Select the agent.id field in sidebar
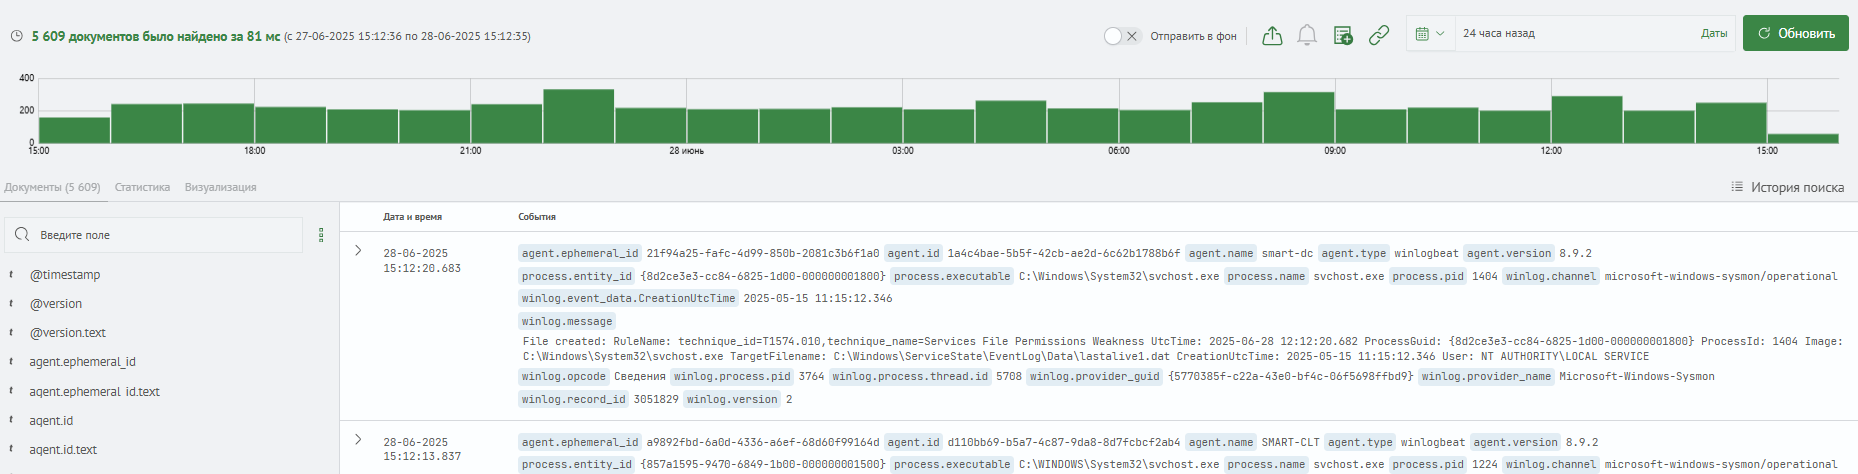 point(51,421)
